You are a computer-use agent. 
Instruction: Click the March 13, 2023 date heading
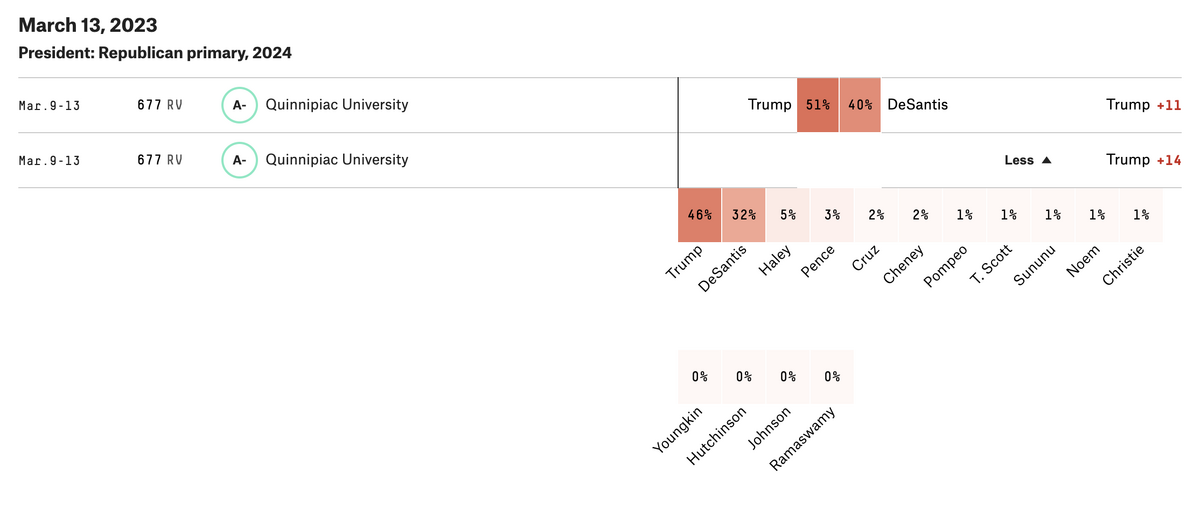88,25
